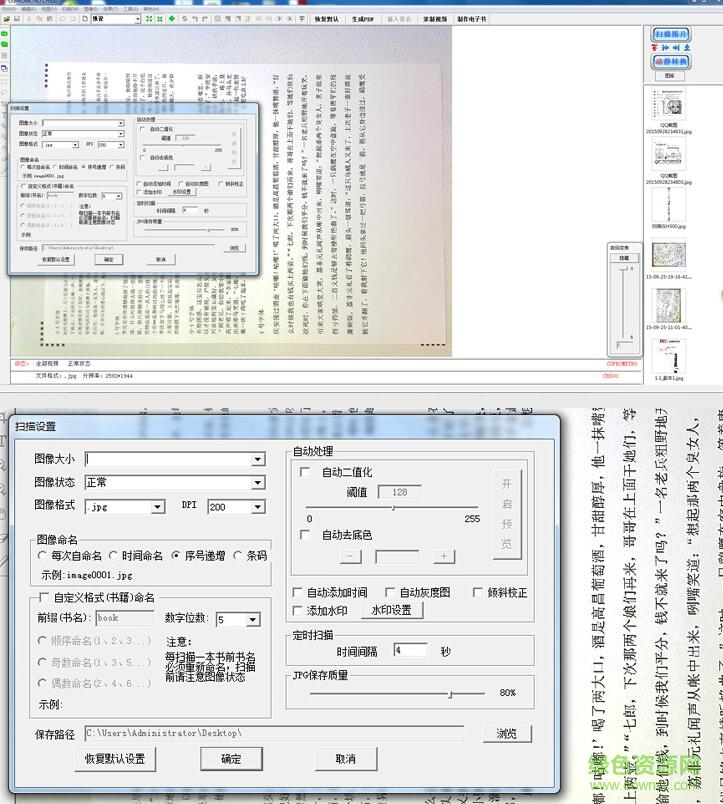Click the 水印设置 button in enlarged dialog
Image resolution: width=723 pixels, height=804 pixels.
pos(392,611)
